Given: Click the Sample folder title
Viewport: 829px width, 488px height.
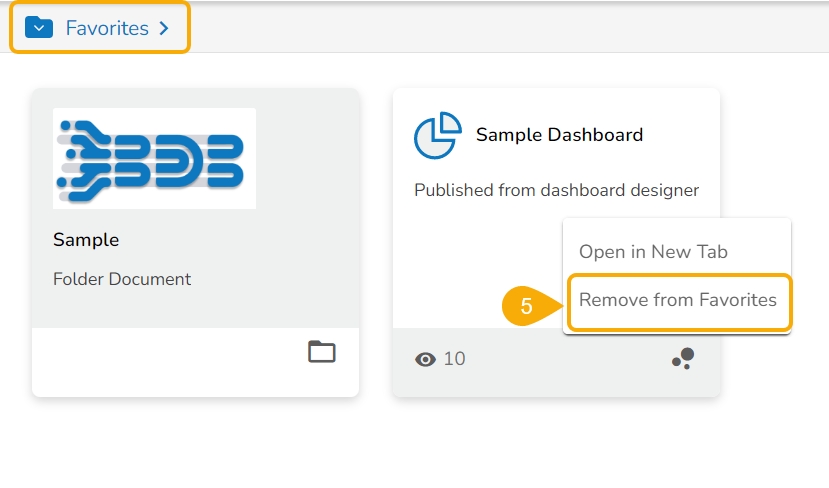Looking at the screenshot, I should tap(86, 240).
